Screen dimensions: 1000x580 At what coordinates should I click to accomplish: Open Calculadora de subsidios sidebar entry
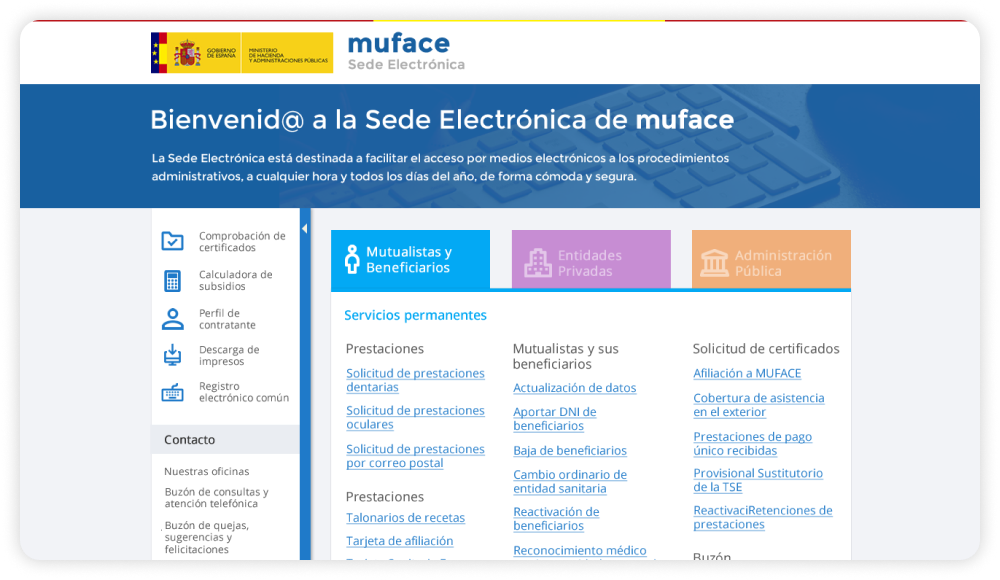[217, 281]
